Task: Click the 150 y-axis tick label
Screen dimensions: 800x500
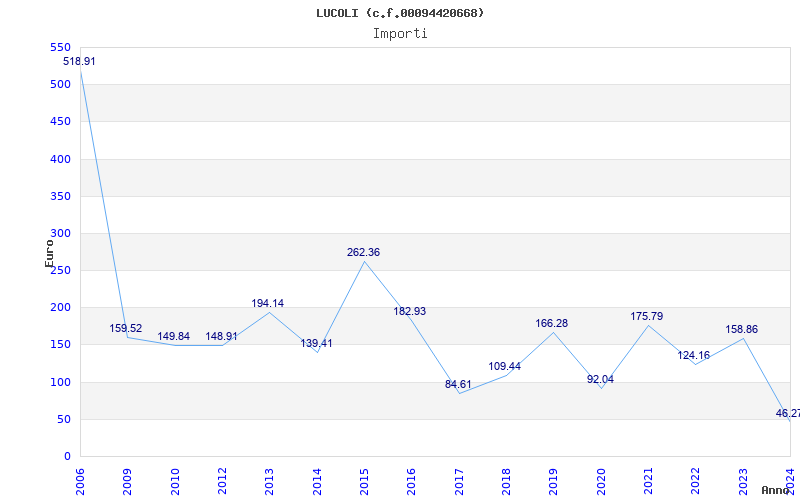Action: 60,345
